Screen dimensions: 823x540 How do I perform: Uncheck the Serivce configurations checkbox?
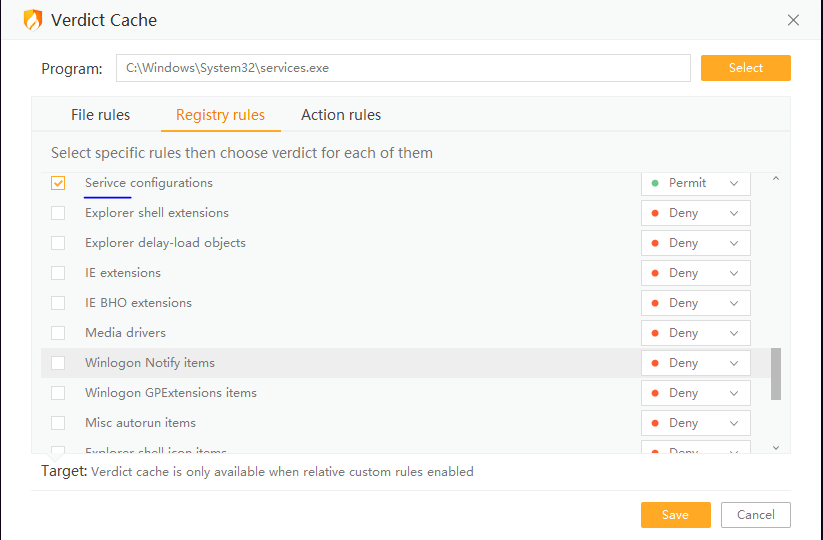[58, 183]
